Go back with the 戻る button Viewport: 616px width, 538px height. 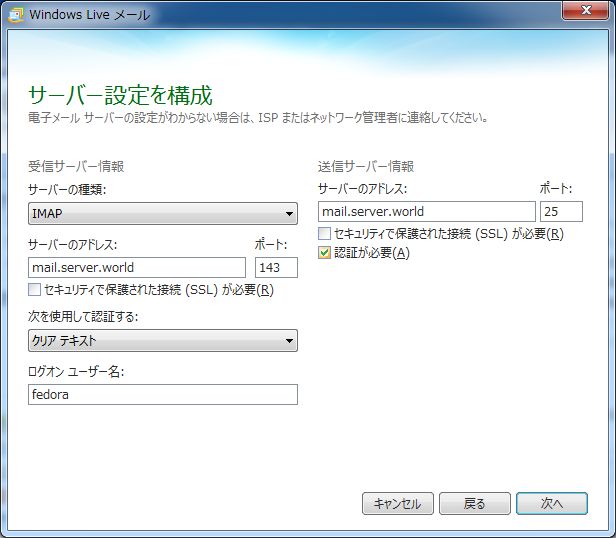click(x=475, y=503)
